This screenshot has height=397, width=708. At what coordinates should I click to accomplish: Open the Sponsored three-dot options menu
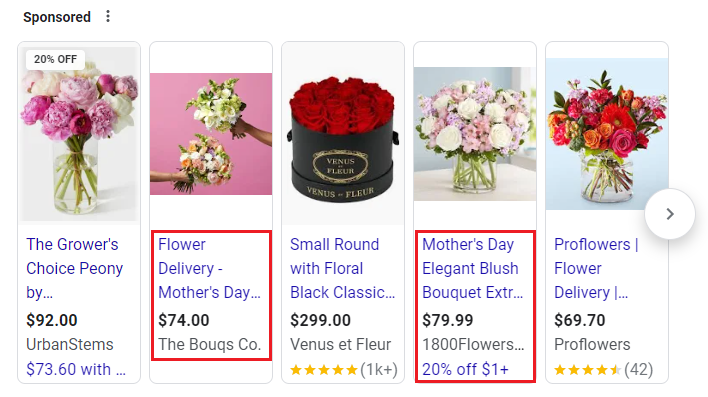(107, 17)
